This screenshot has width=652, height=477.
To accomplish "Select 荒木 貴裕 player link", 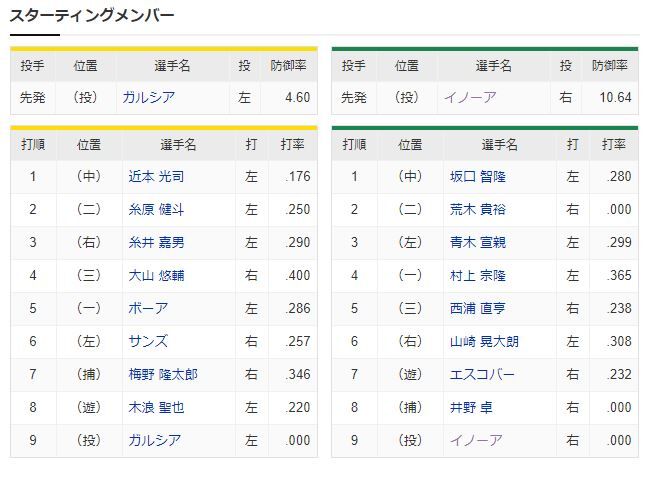I will [477, 209].
